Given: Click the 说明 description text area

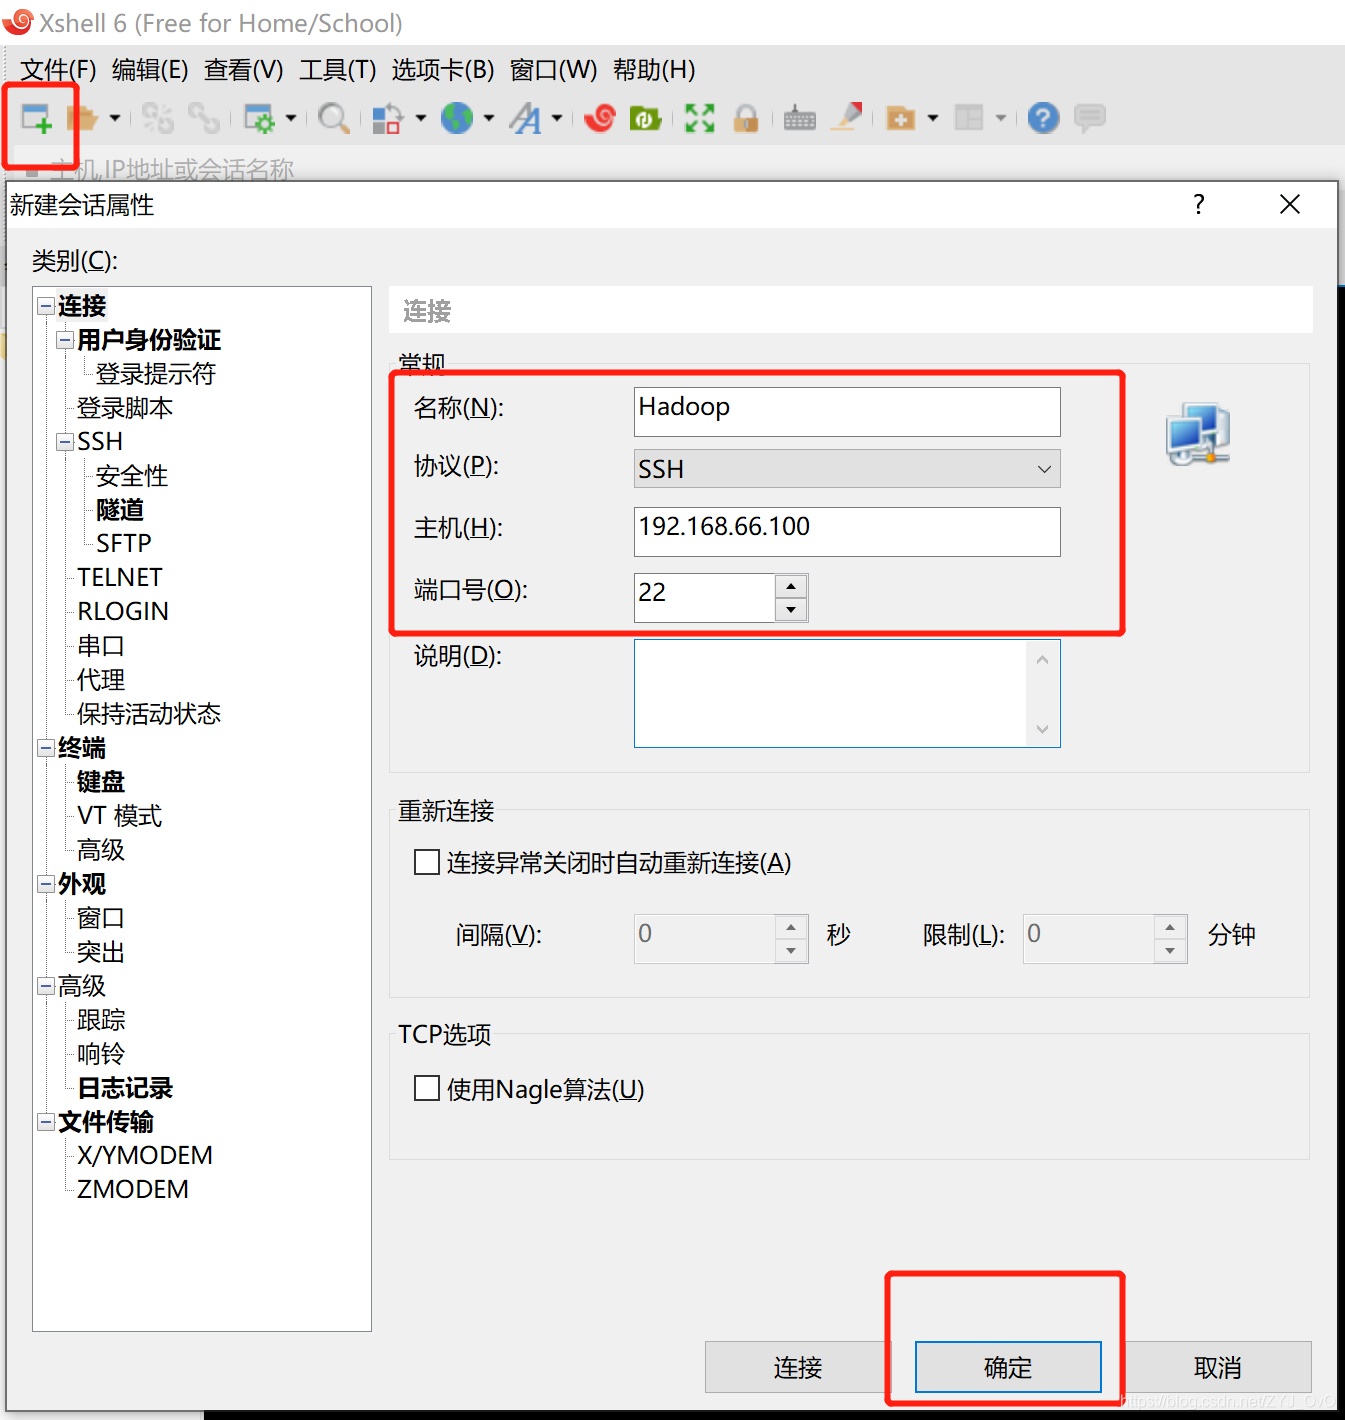Looking at the screenshot, I should click(847, 694).
